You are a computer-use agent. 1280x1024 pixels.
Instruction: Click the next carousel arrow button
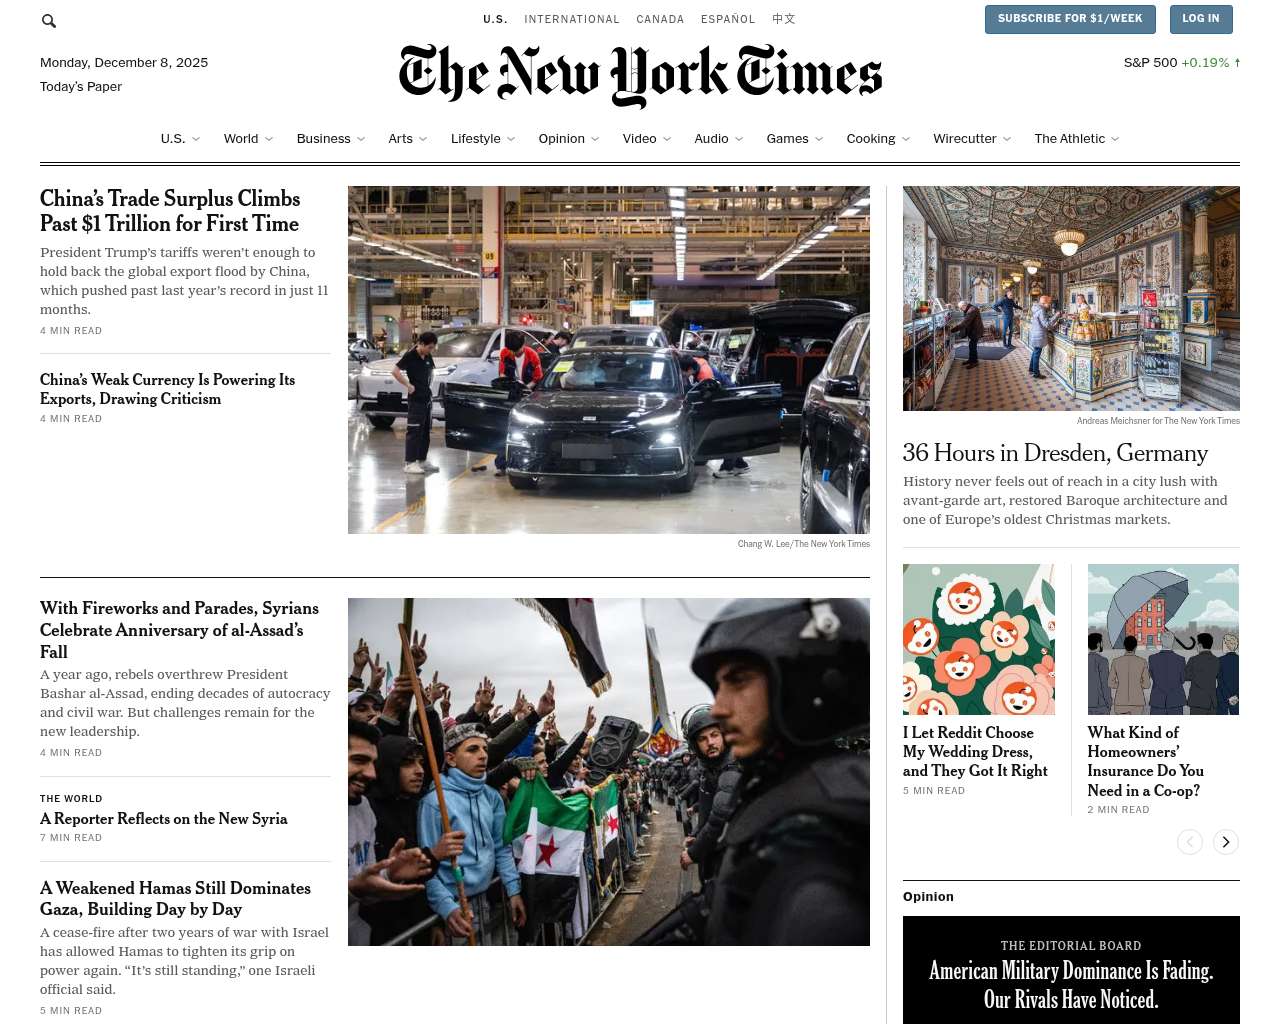(x=1226, y=842)
